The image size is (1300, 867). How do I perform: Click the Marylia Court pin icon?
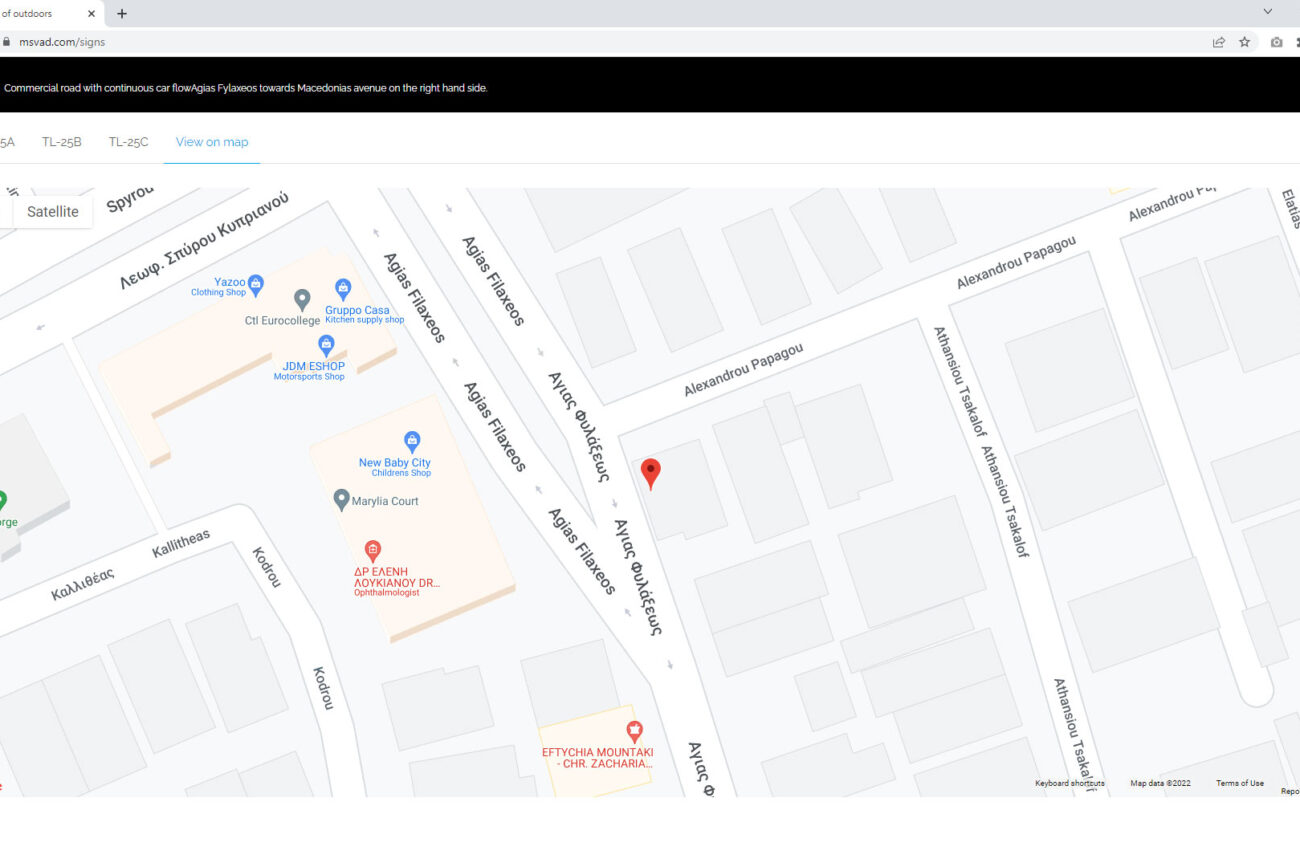point(341,500)
